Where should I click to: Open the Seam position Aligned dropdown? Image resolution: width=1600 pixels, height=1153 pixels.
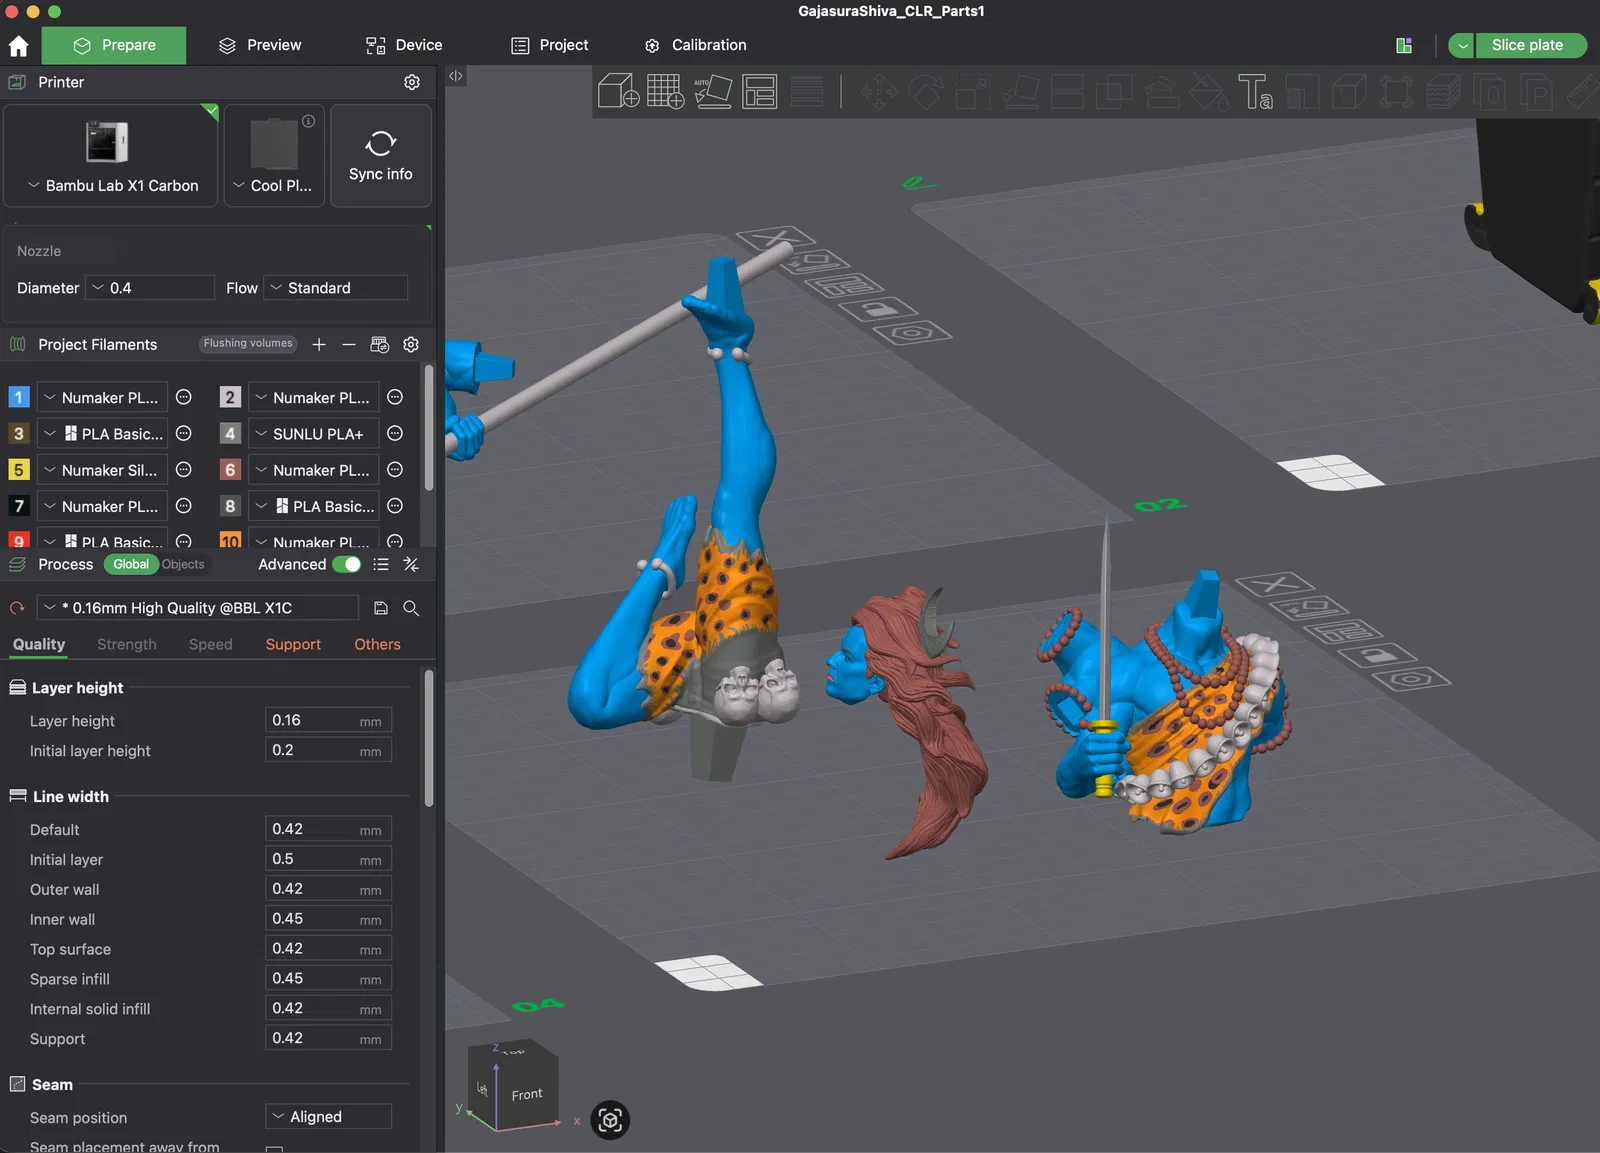click(328, 1117)
